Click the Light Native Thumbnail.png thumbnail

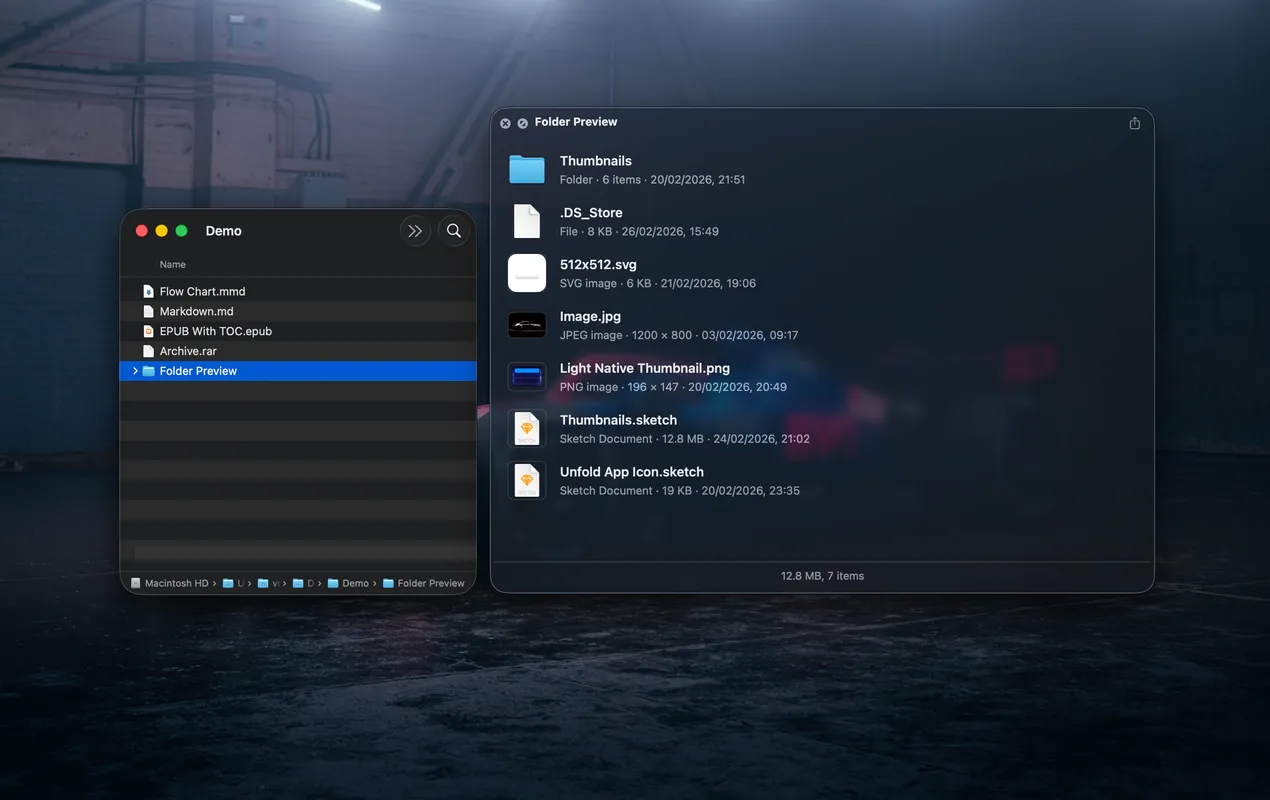[526, 377]
